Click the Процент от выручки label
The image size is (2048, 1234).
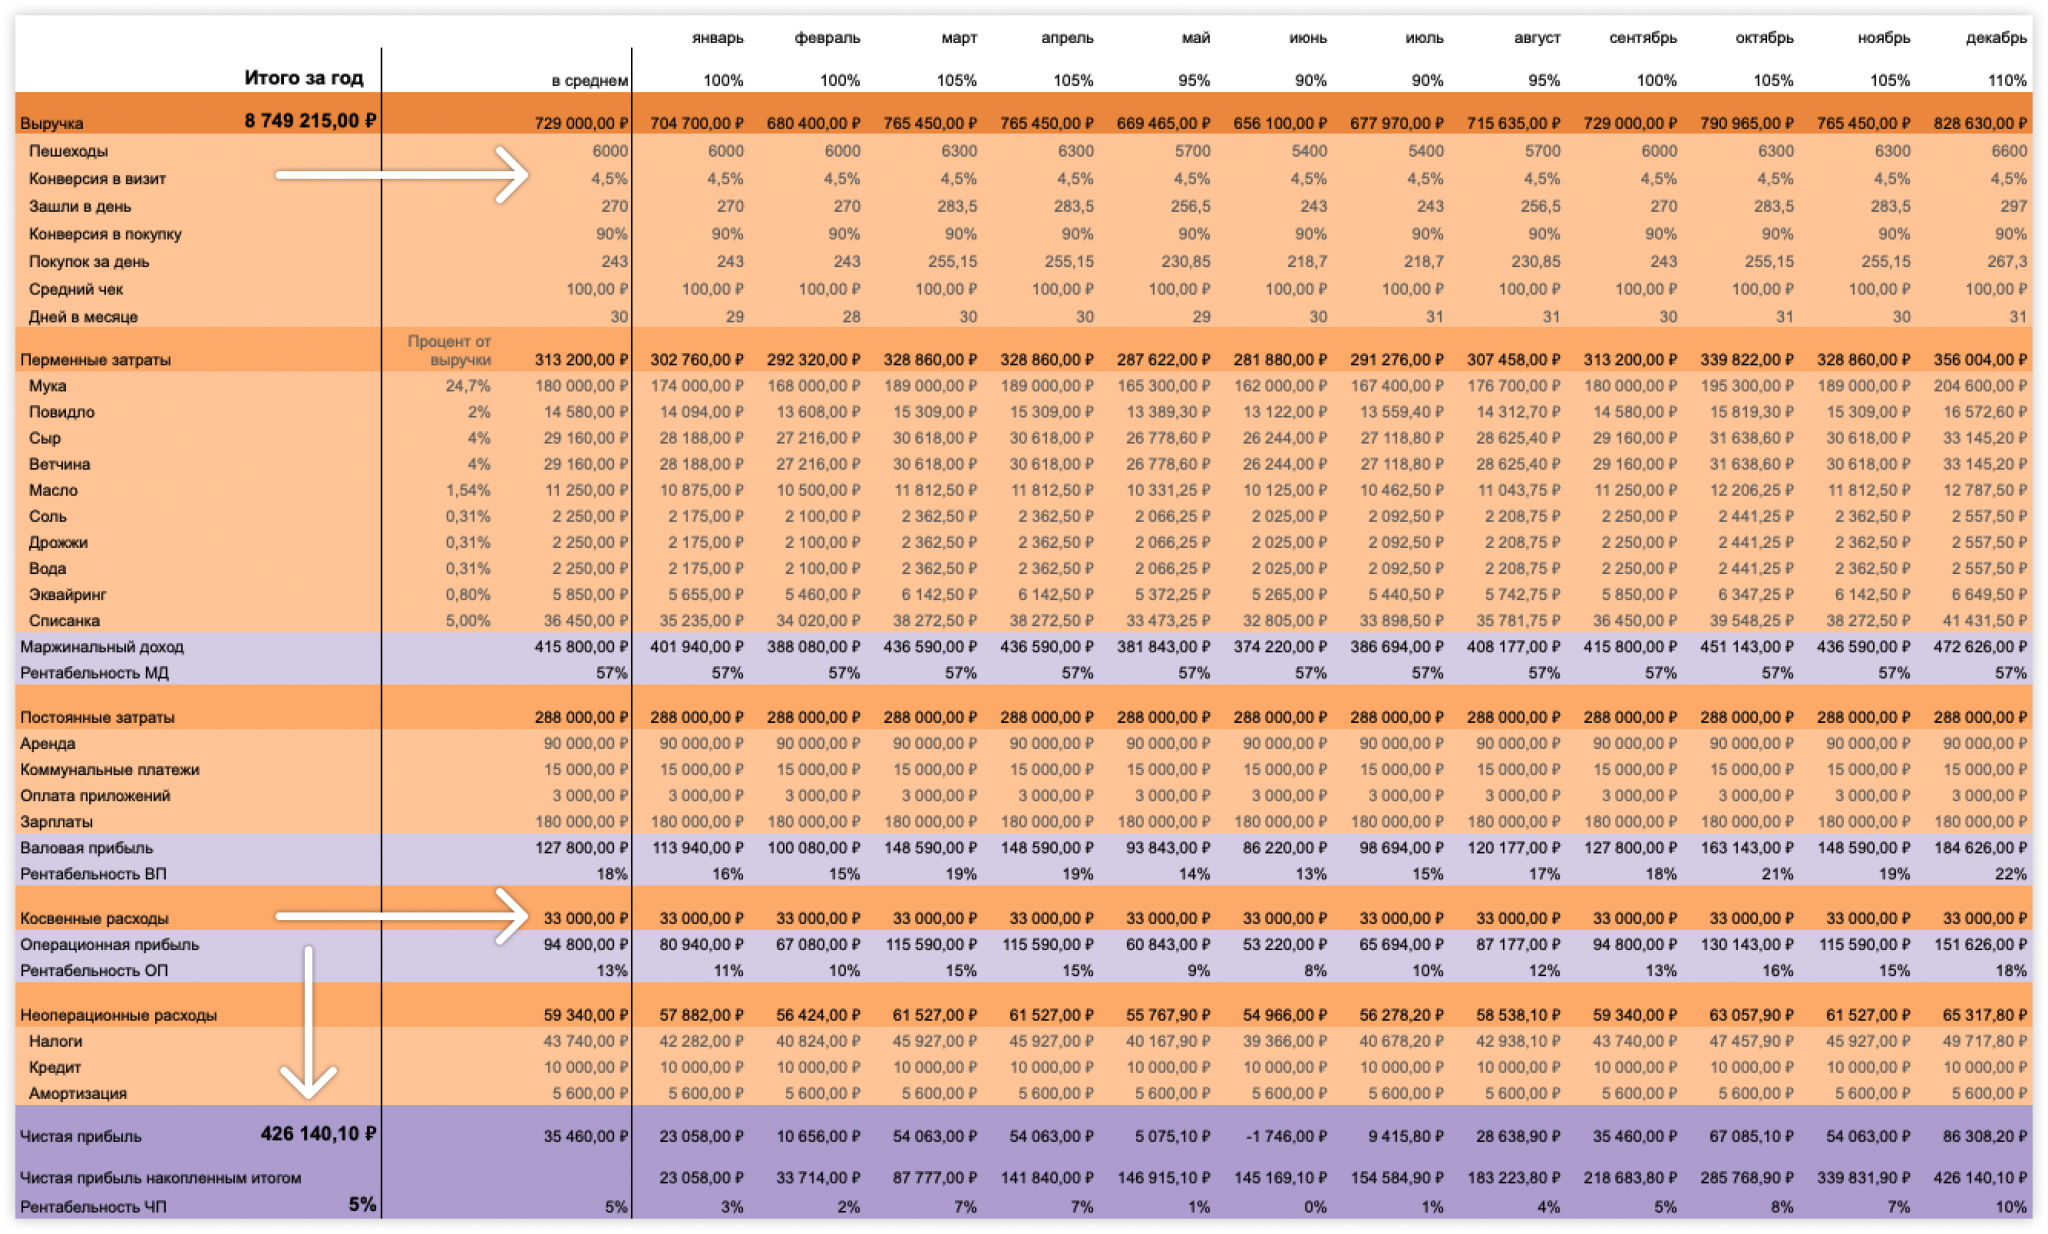449,350
